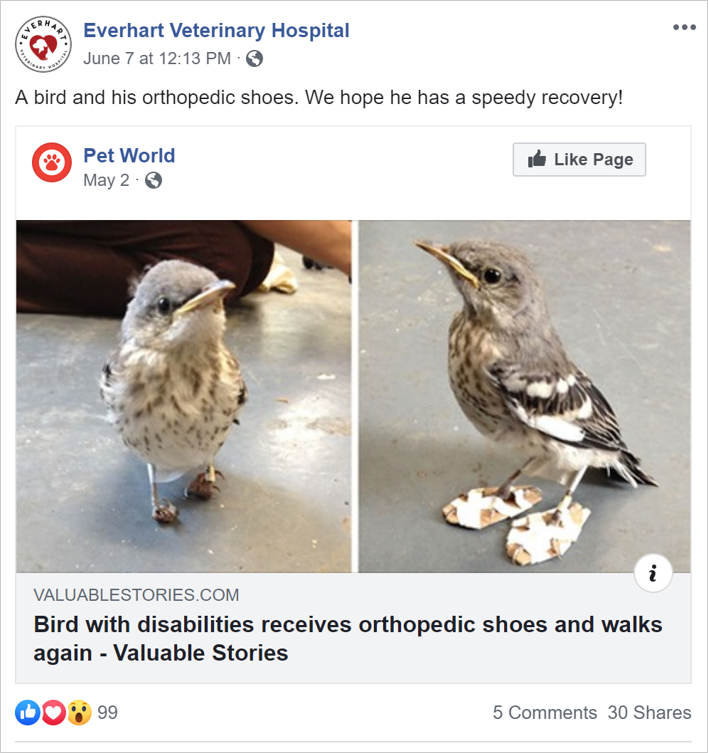Open the Pet World page name link

tap(129, 155)
